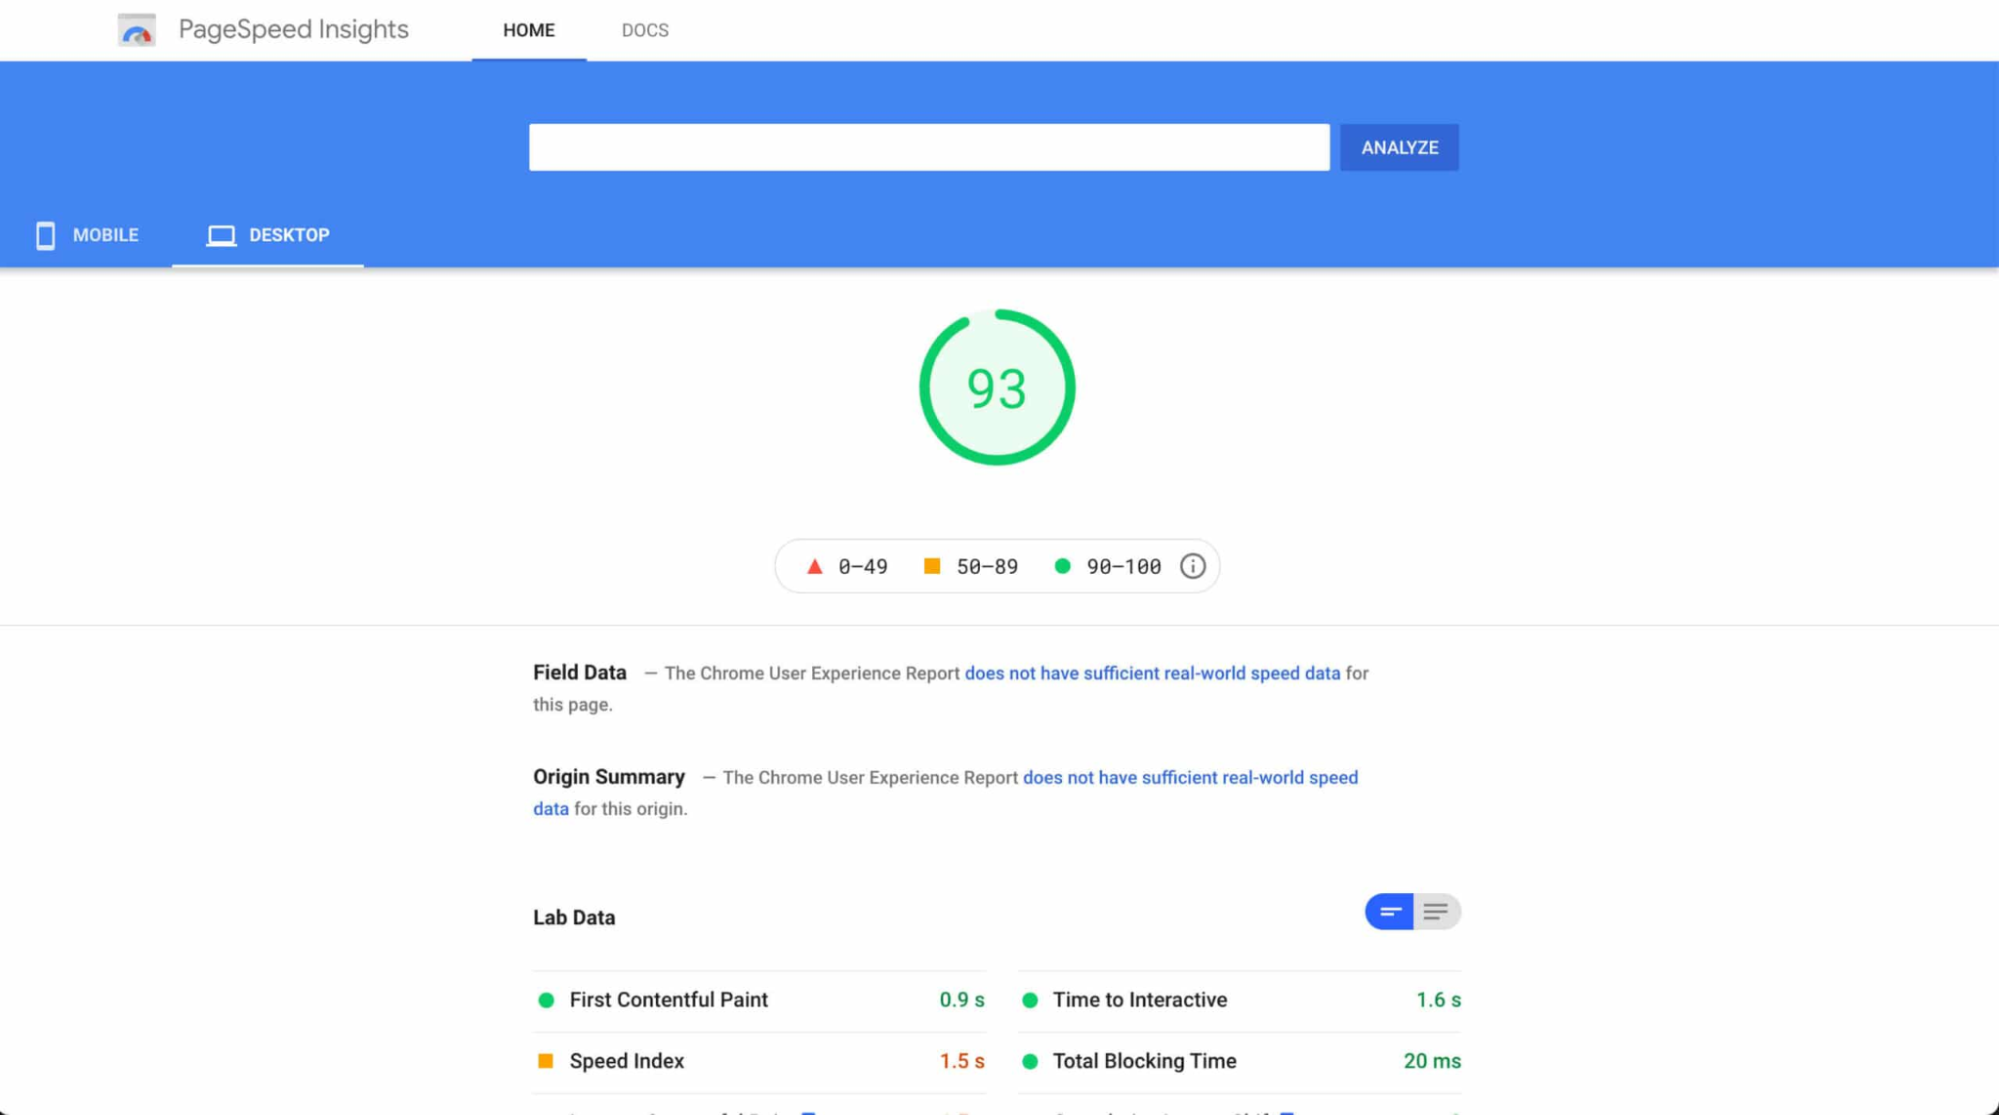Click the orange square 50-89 legend icon
Image resolution: width=1999 pixels, height=1115 pixels.
click(933, 565)
